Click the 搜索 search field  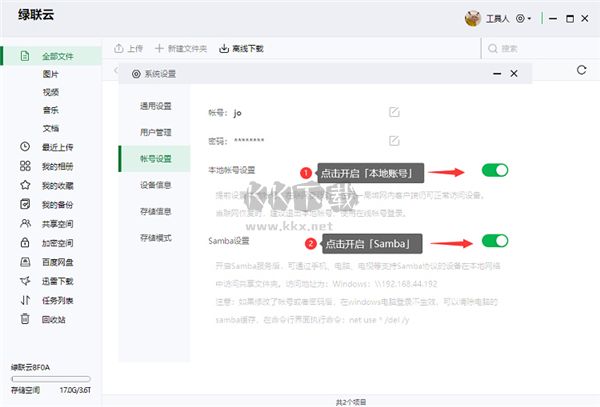coord(540,49)
